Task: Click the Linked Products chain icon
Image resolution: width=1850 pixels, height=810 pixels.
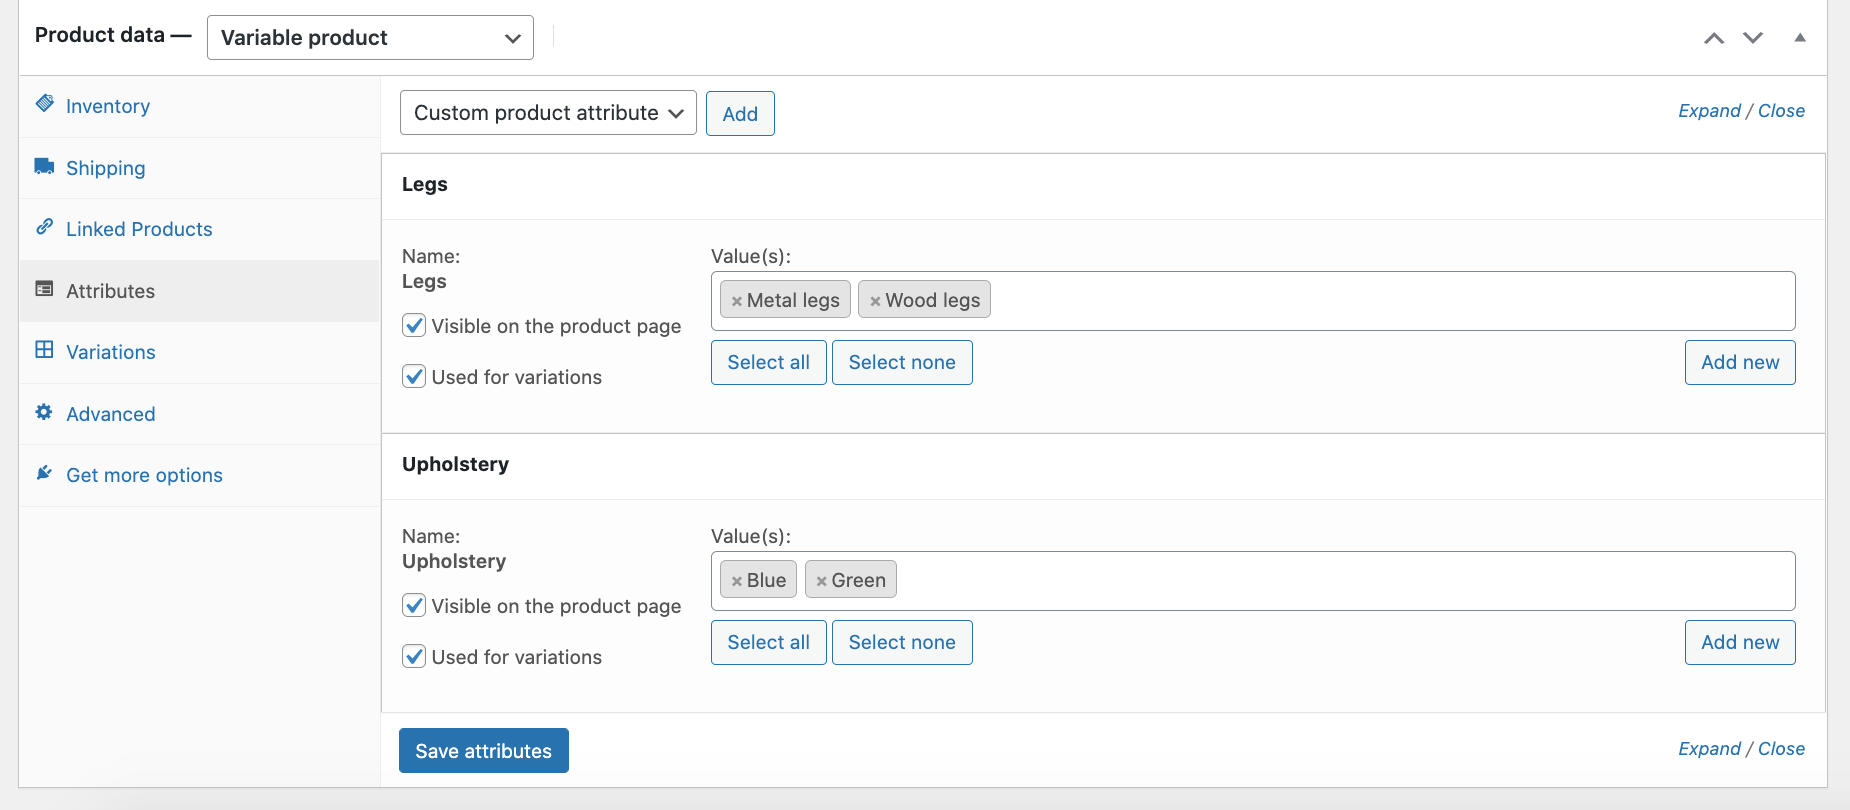Action: pyautogui.click(x=44, y=227)
